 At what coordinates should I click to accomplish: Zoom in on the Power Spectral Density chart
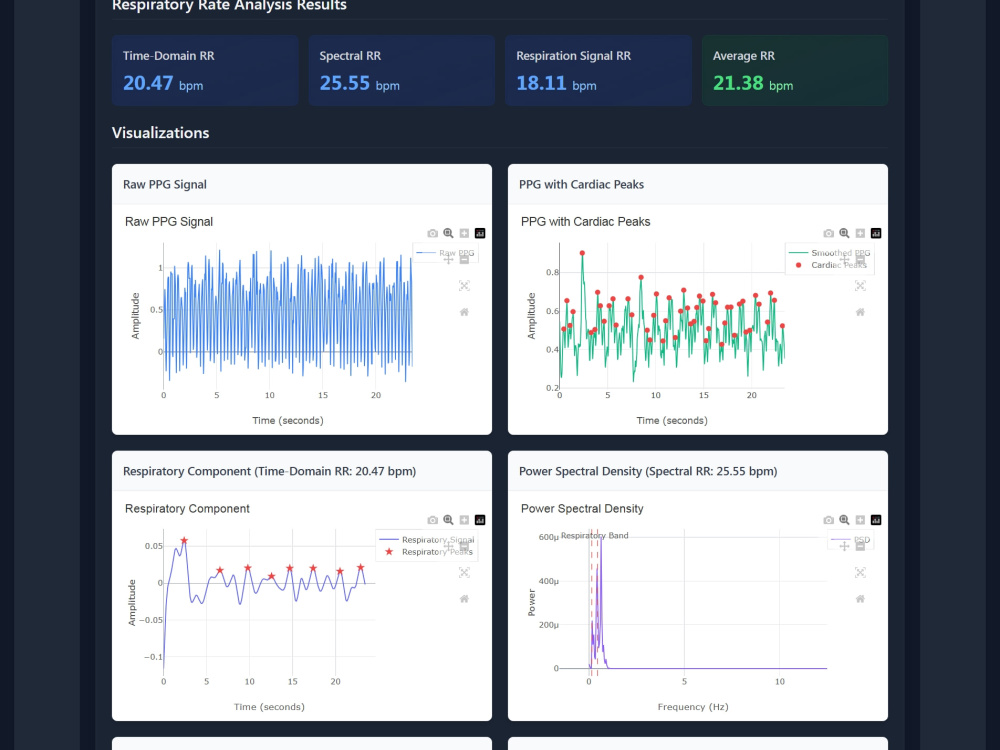pos(860,520)
